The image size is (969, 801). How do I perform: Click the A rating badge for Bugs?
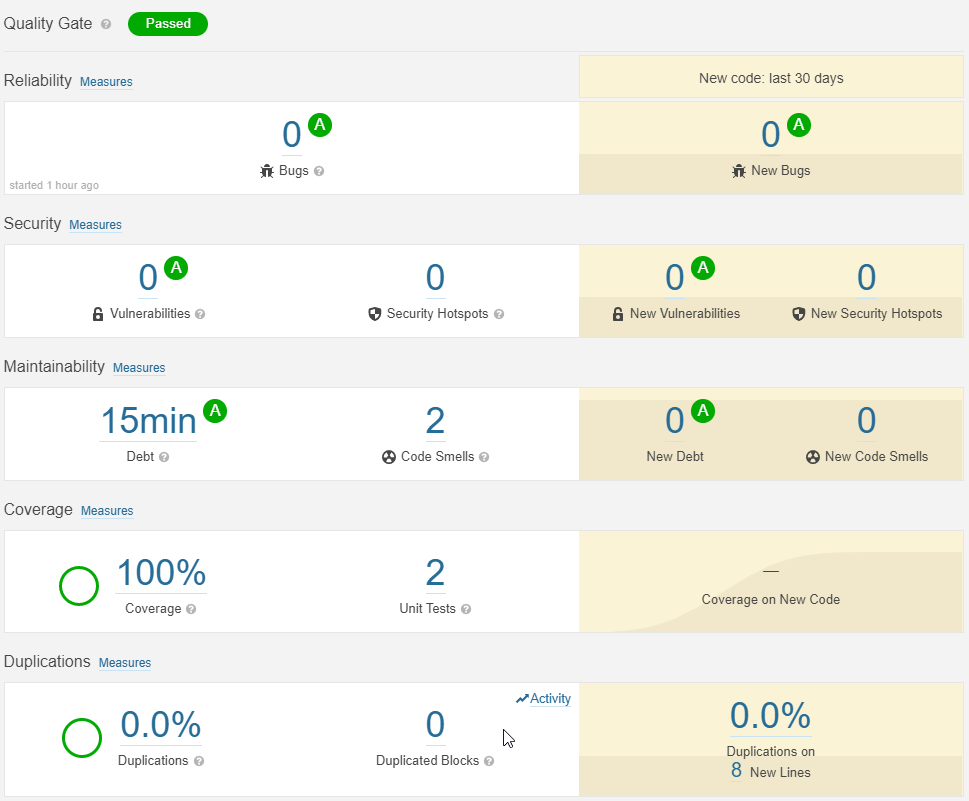319,125
